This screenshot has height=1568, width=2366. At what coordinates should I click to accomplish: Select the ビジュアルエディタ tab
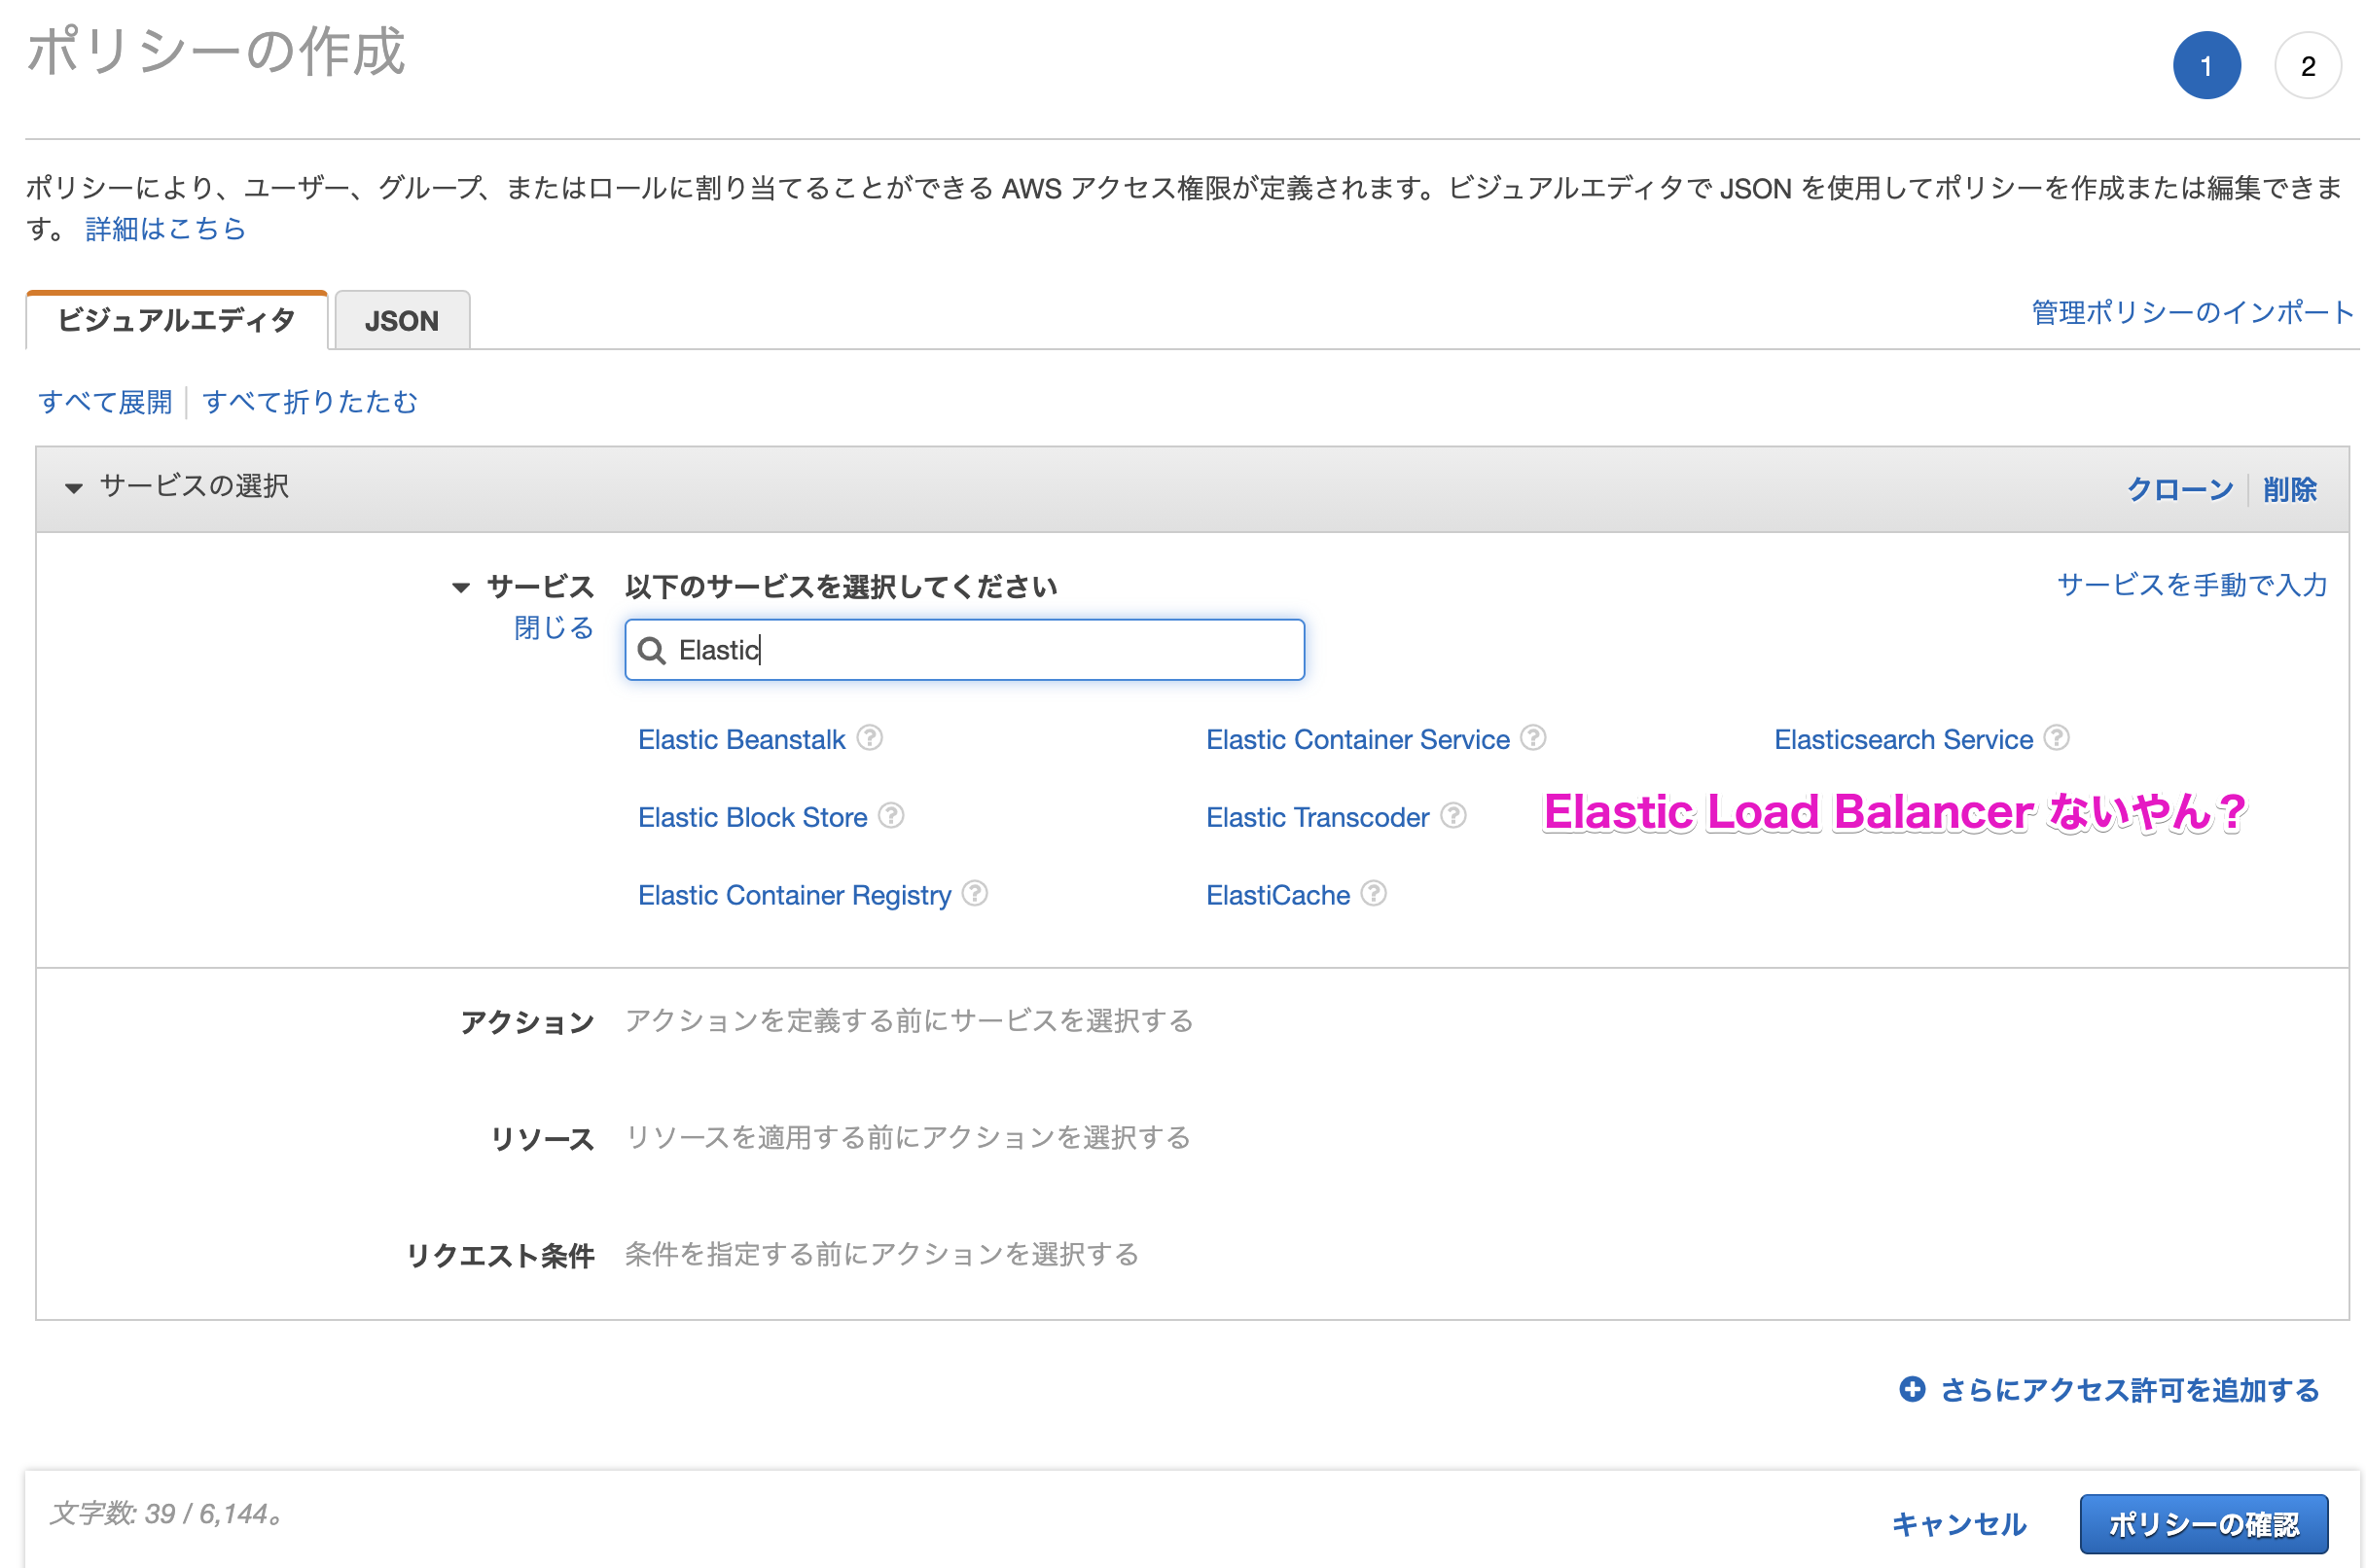pyautogui.click(x=176, y=321)
